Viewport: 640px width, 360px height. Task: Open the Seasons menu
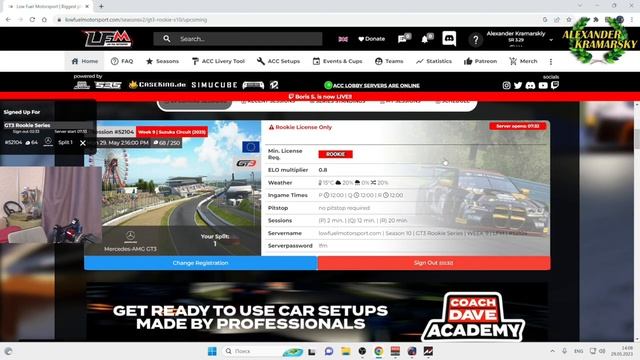point(162,61)
